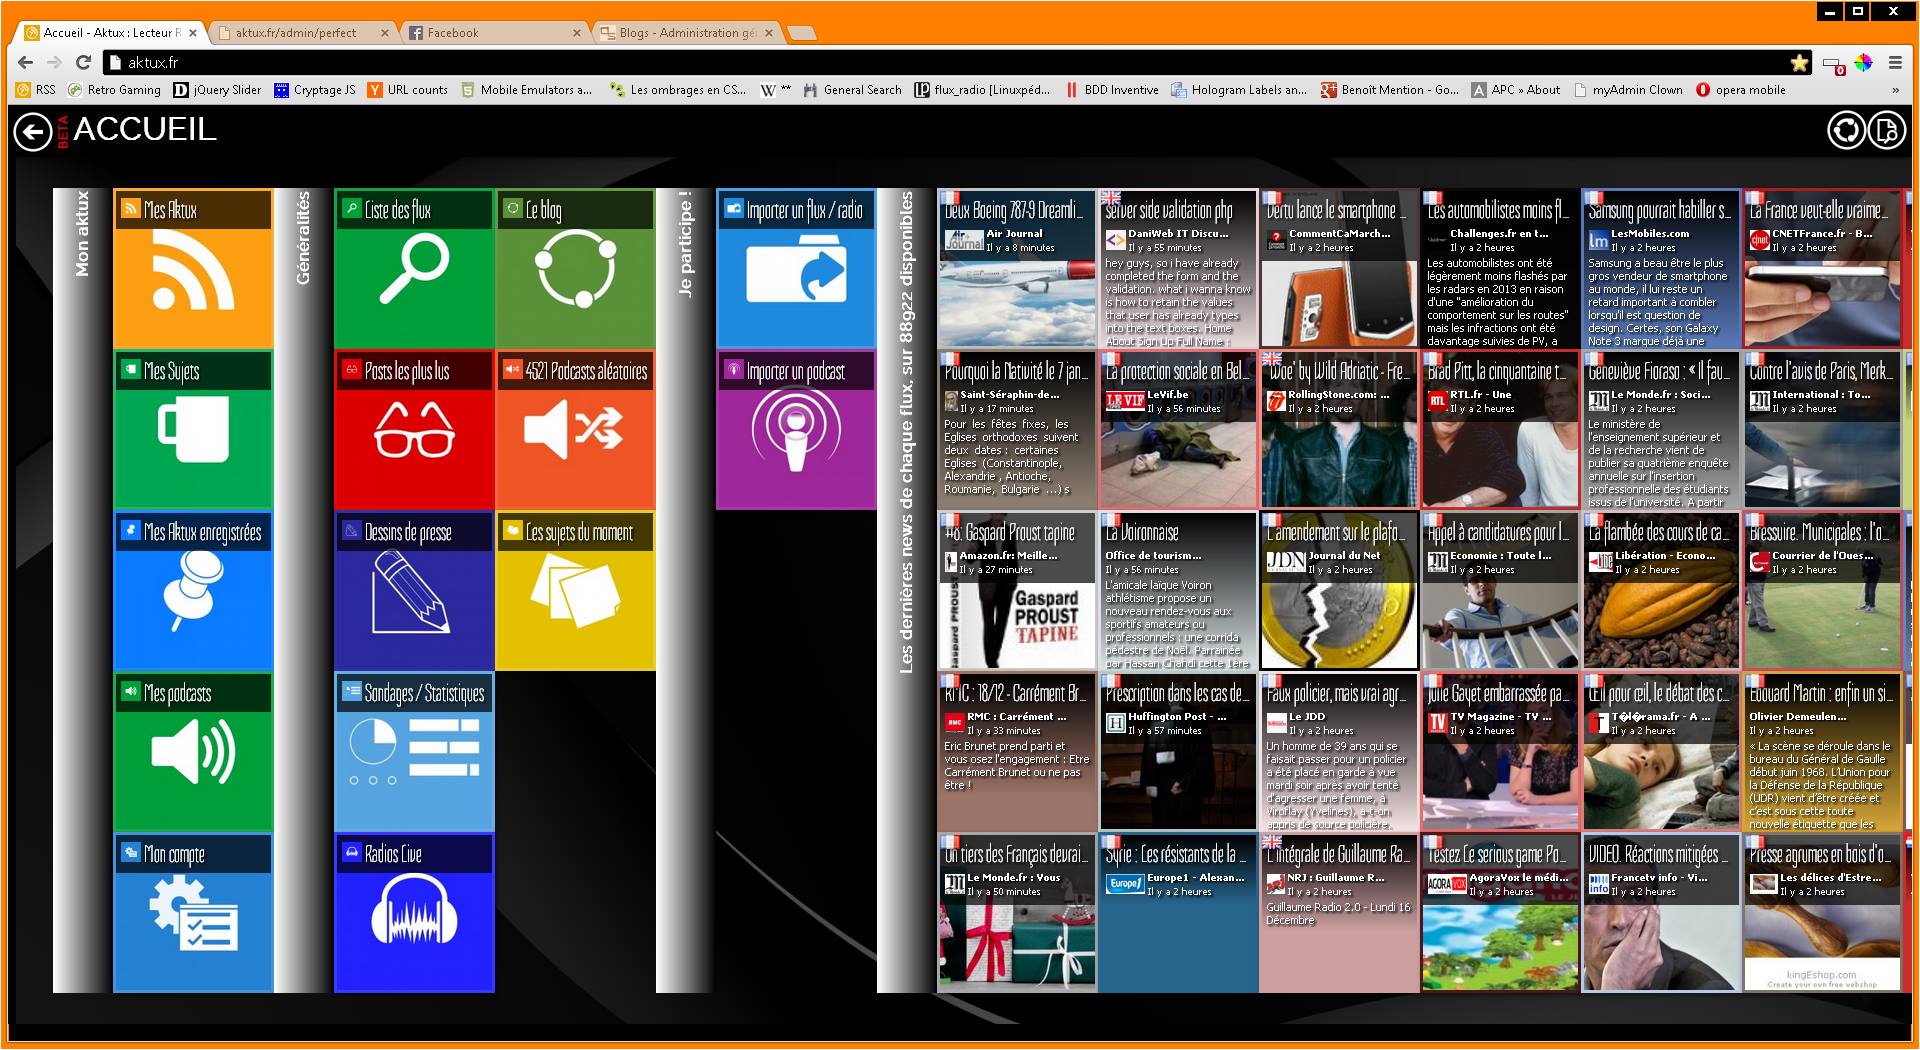Image resolution: width=1920 pixels, height=1050 pixels.
Task: Click the circular refresh icon in header
Action: click(x=1846, y=131)
